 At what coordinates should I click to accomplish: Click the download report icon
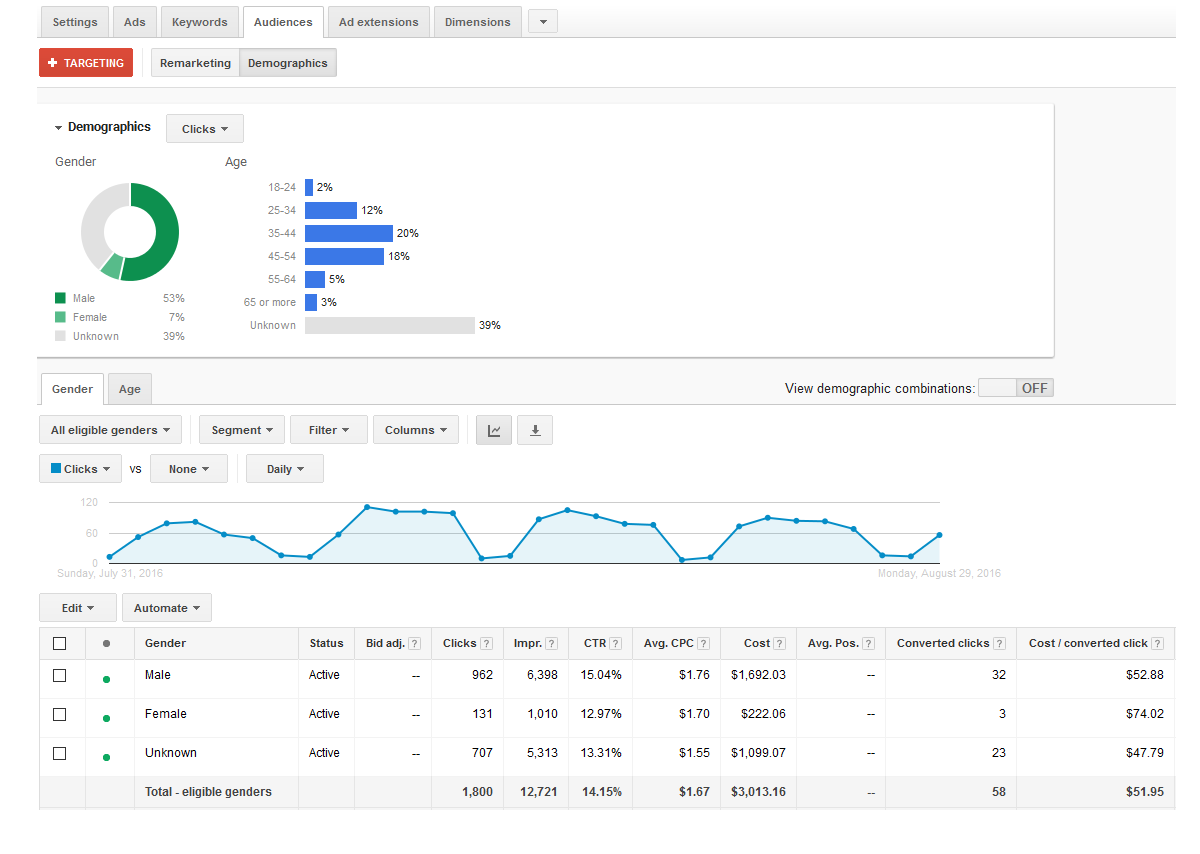(x=534, y=429)
